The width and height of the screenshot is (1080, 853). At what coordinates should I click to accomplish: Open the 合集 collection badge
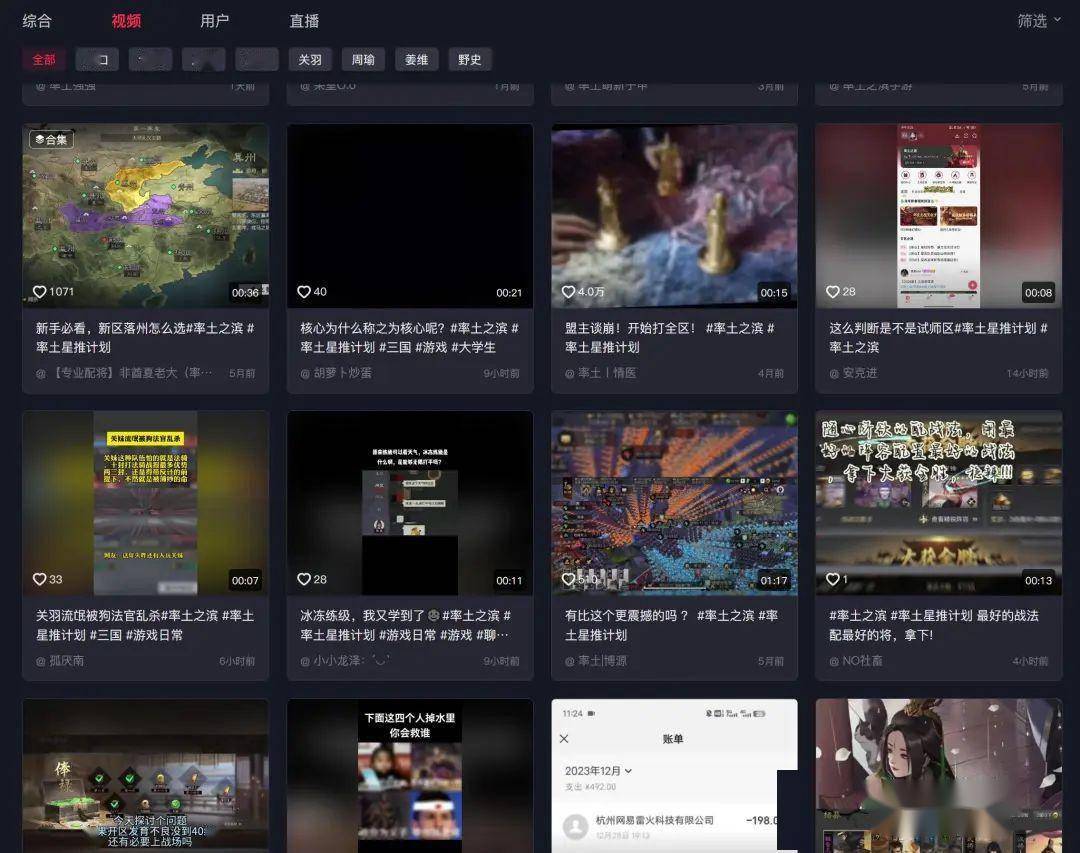(52, 140)
